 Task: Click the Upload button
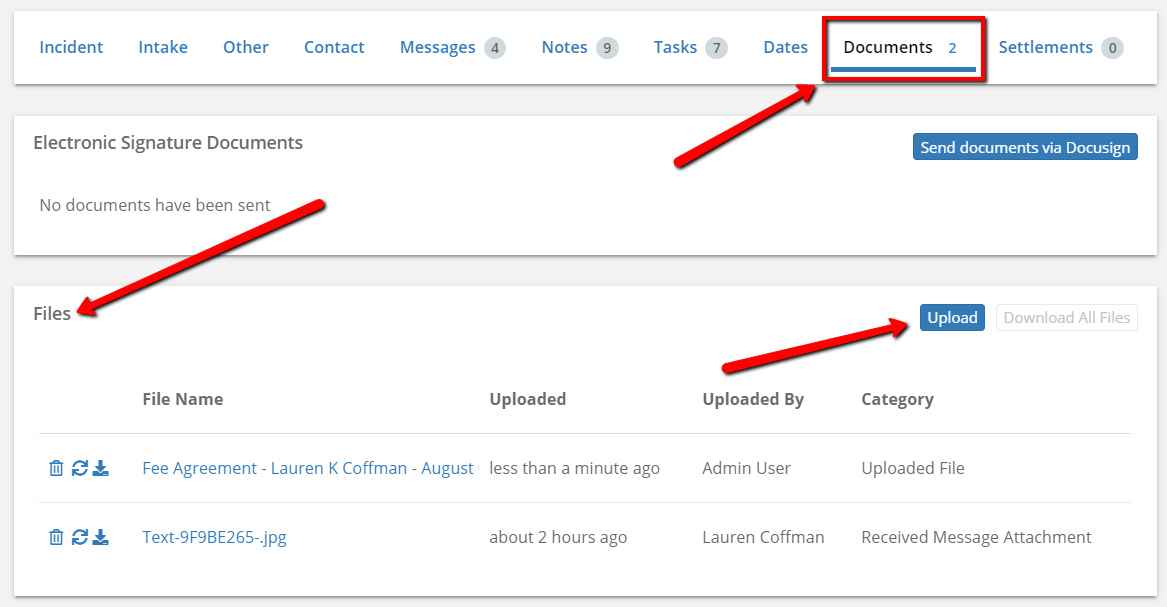(951, 317)
